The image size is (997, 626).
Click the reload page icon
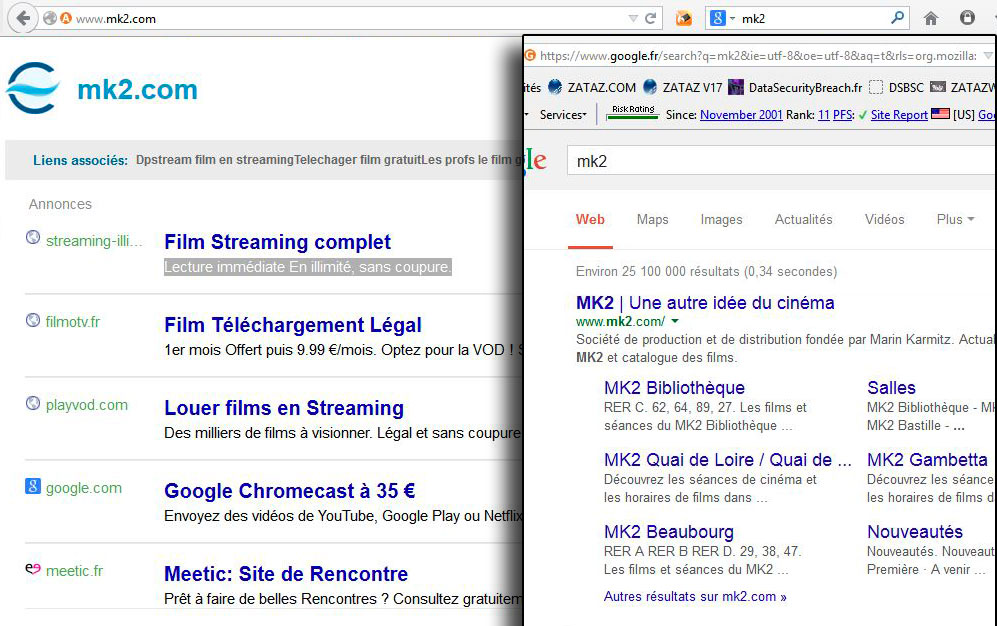(650, 18)
